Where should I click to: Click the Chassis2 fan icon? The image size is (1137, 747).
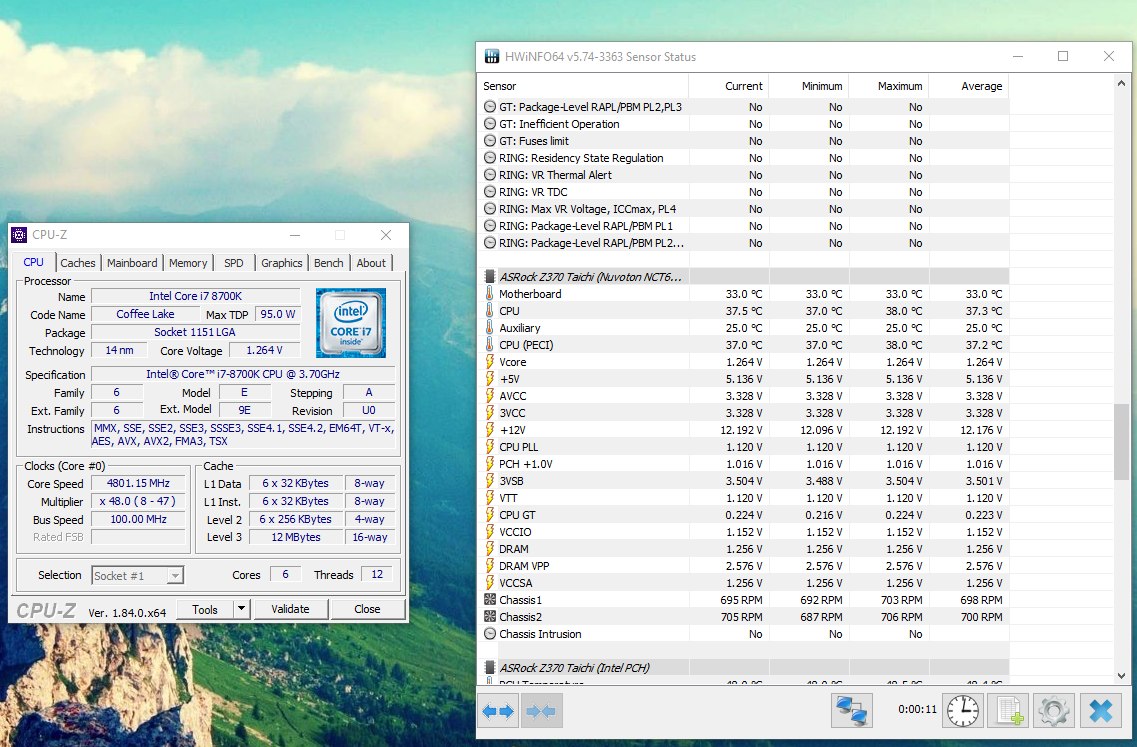(x=489, y=616)
